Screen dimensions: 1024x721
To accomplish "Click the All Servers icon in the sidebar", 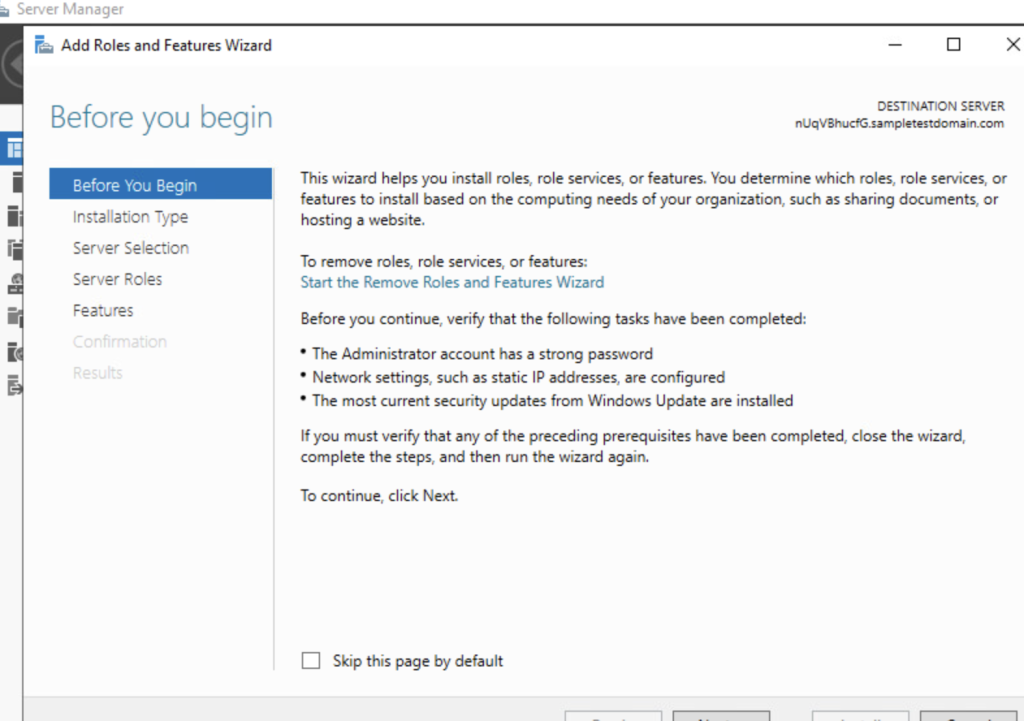I will pyautogui.click(x=14, y=216).
